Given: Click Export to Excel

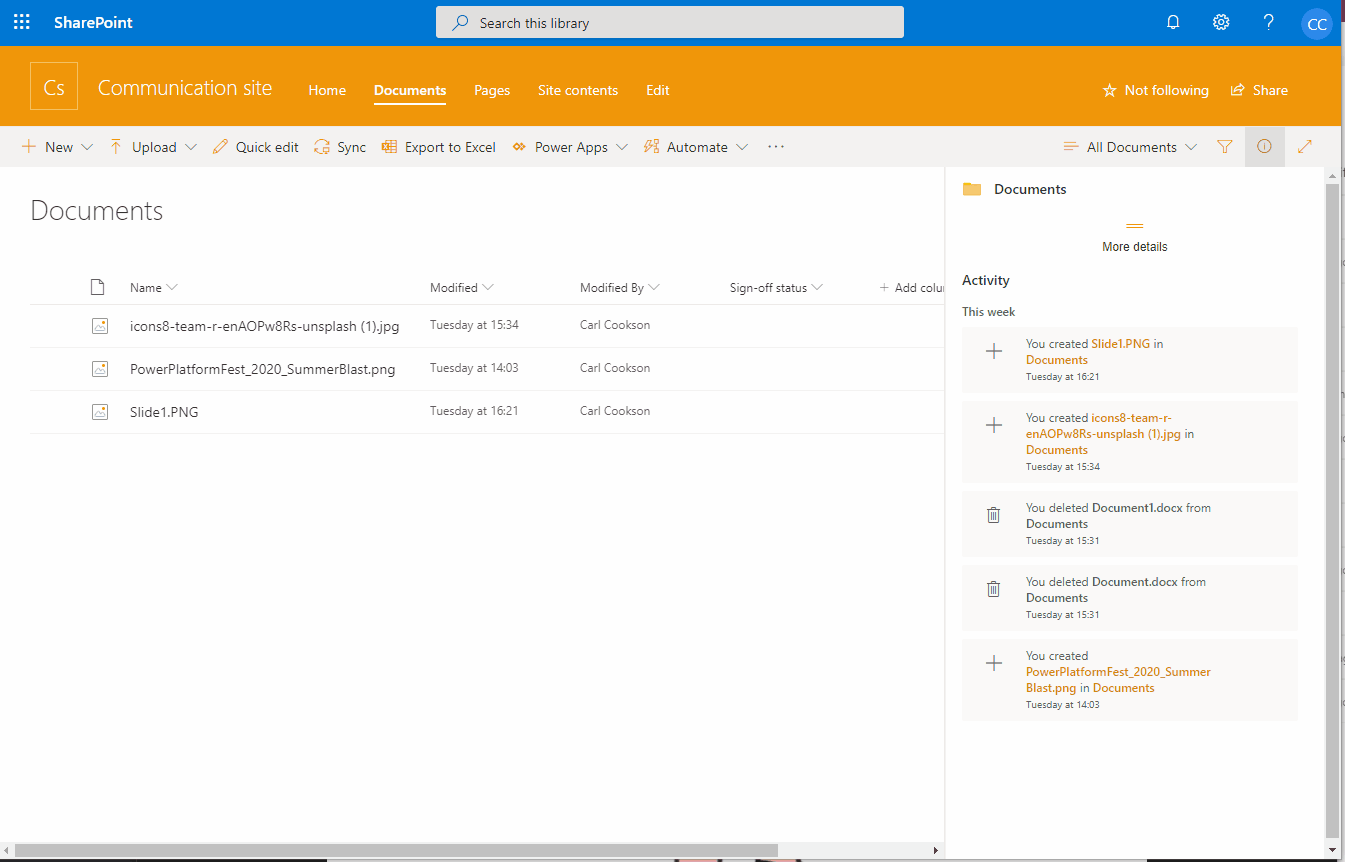Looking at the screenshot, I should [439, 147].
